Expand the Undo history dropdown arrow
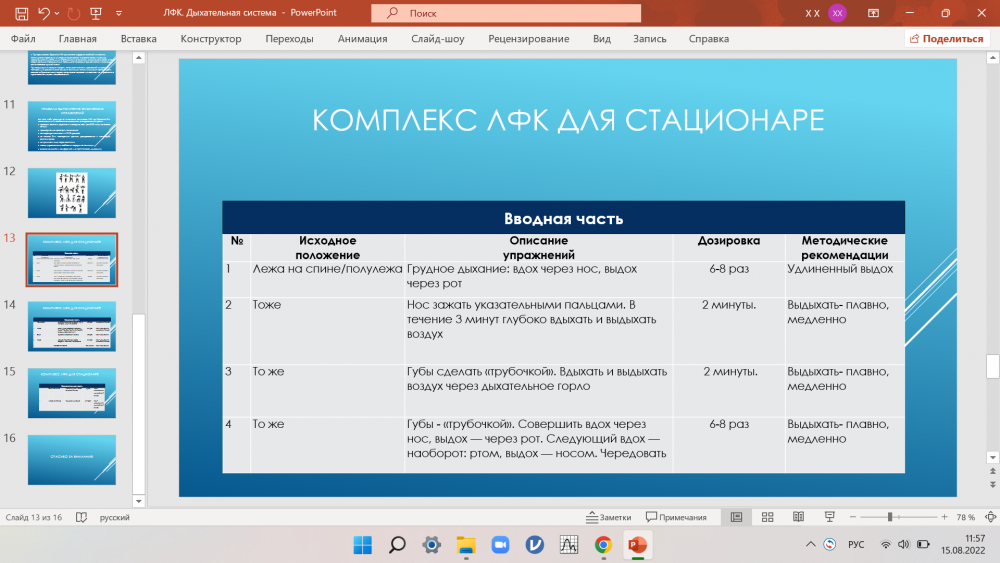 tap(58, 13)
